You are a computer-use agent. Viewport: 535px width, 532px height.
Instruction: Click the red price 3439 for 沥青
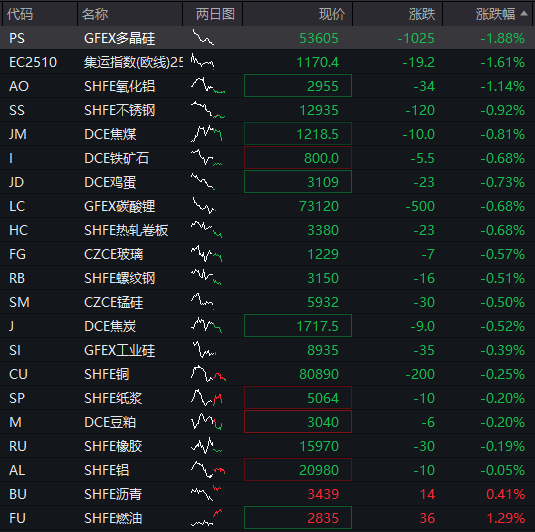[x=323, y=494]
